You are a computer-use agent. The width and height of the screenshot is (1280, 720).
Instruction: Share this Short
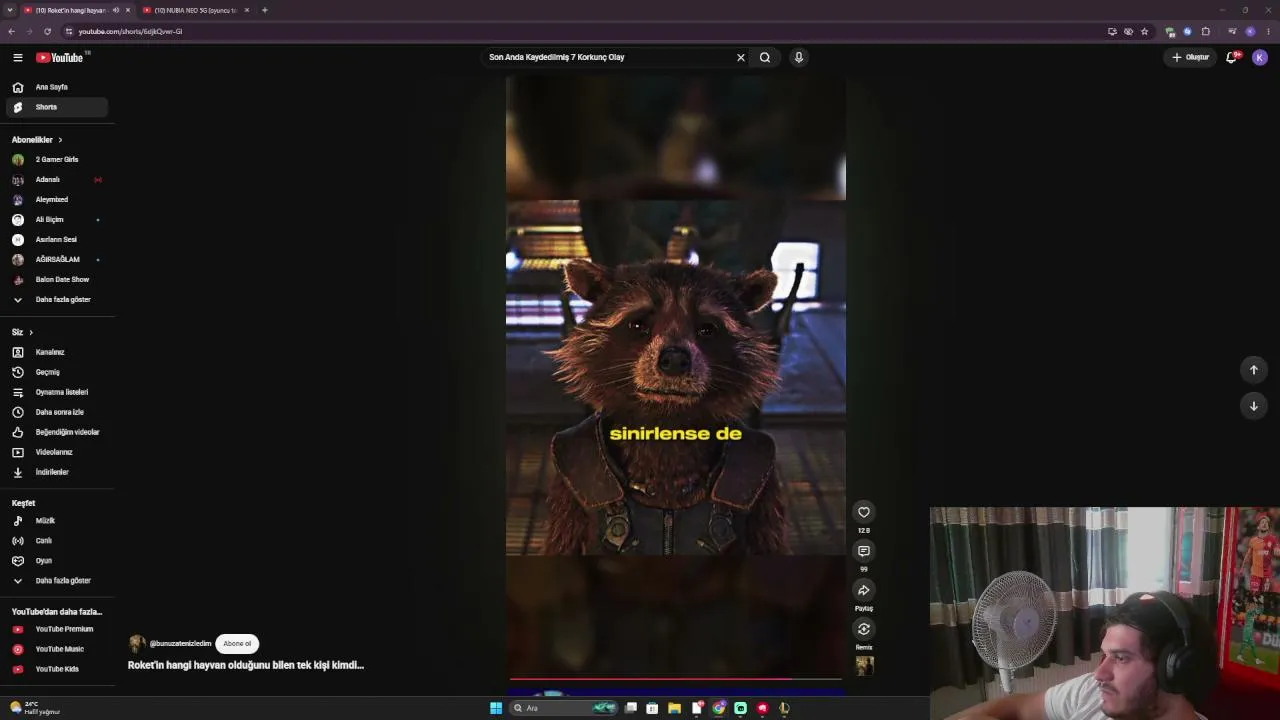[864, 590]
